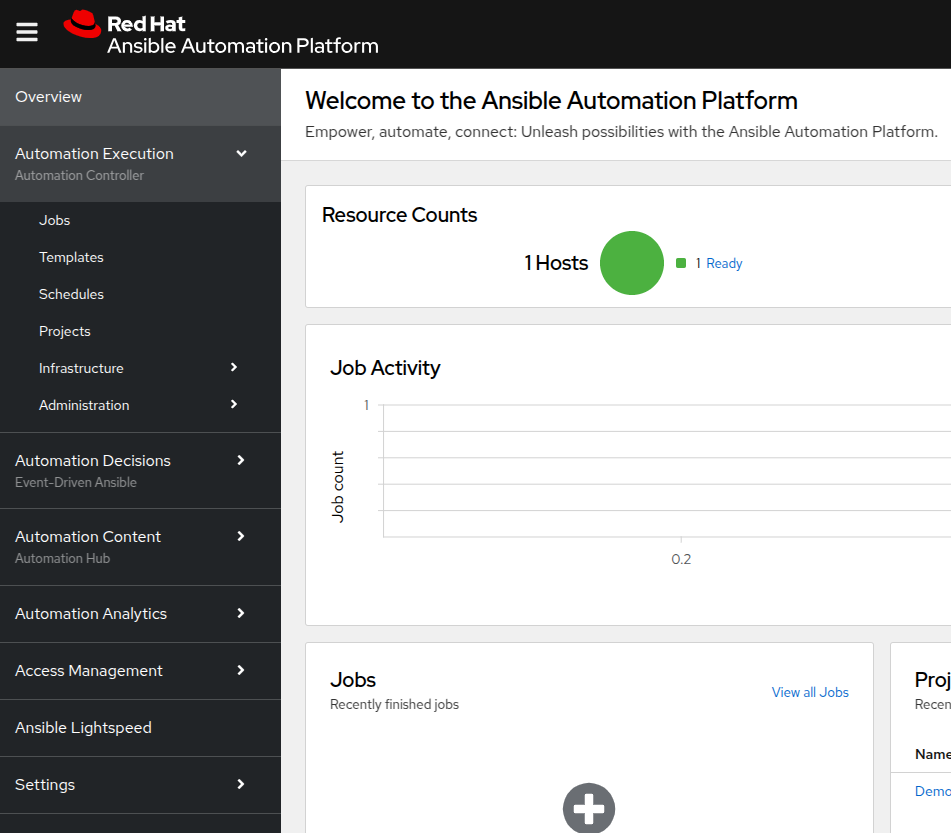This screenshot has width=951, height=833.
Task: Go to Jobs in sidebar
Action: (x=55, y=220)
